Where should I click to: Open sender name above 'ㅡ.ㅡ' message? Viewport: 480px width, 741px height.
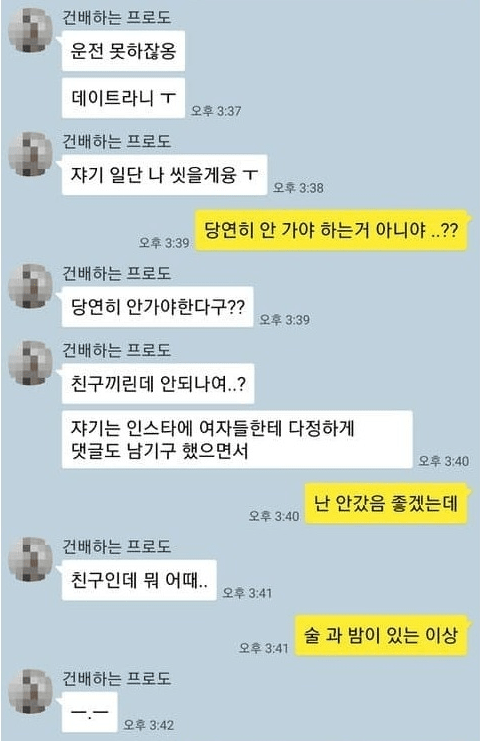pos(117,679)
